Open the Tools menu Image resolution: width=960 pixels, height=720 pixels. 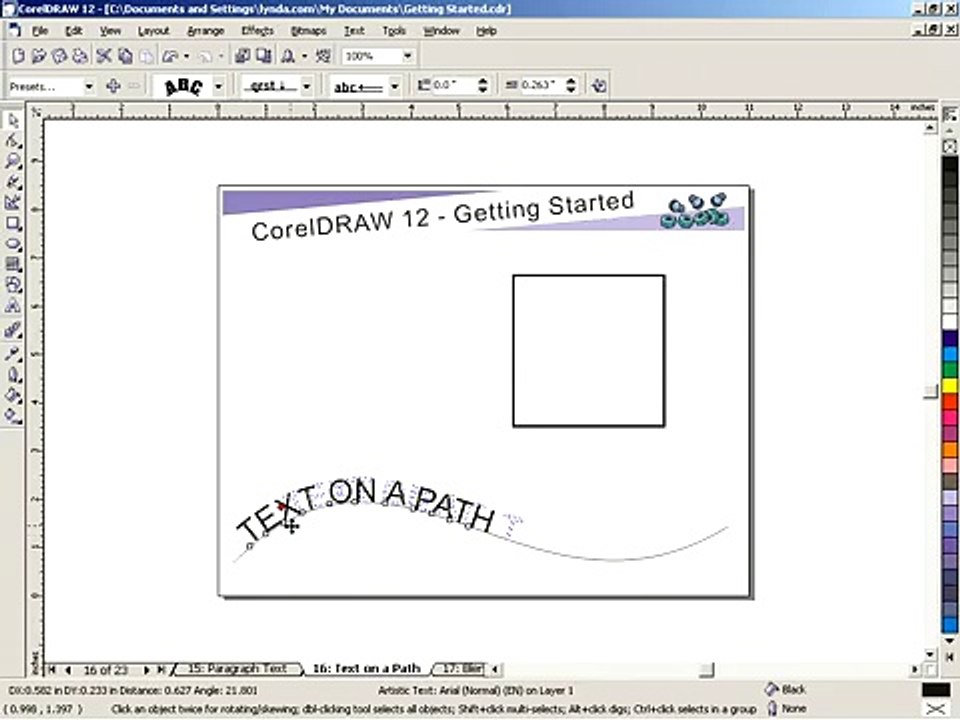[x=394, y=31]
